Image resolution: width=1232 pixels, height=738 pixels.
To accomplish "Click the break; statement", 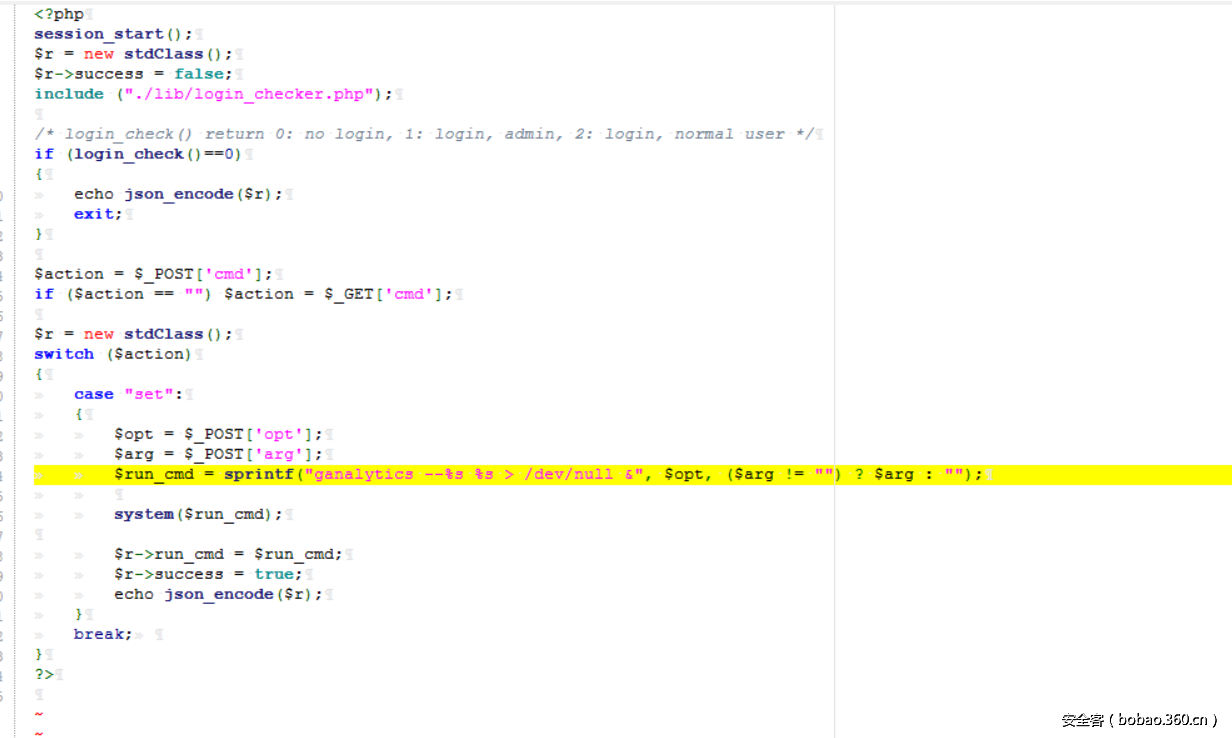I will (100, 633).
